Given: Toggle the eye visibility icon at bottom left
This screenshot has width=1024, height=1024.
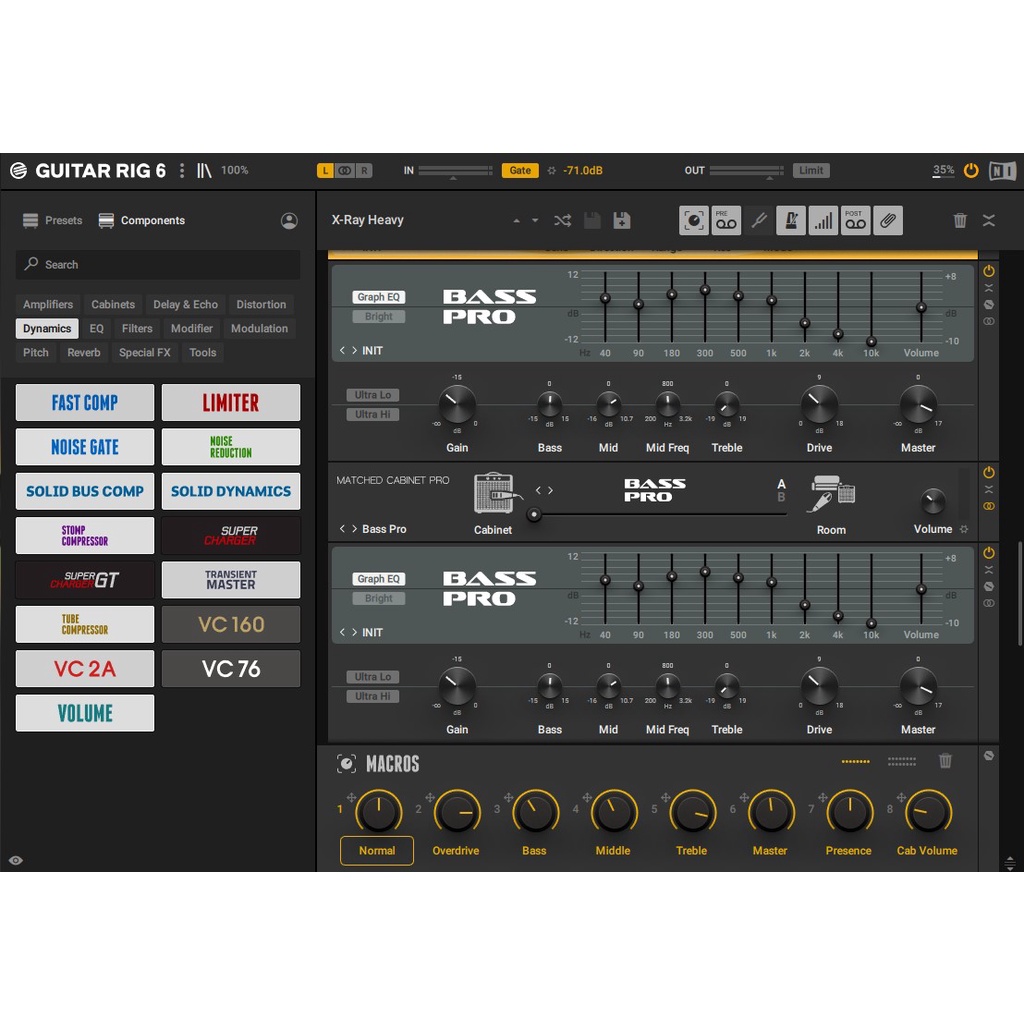Looking at the screenshot, I should coord(16,860).
